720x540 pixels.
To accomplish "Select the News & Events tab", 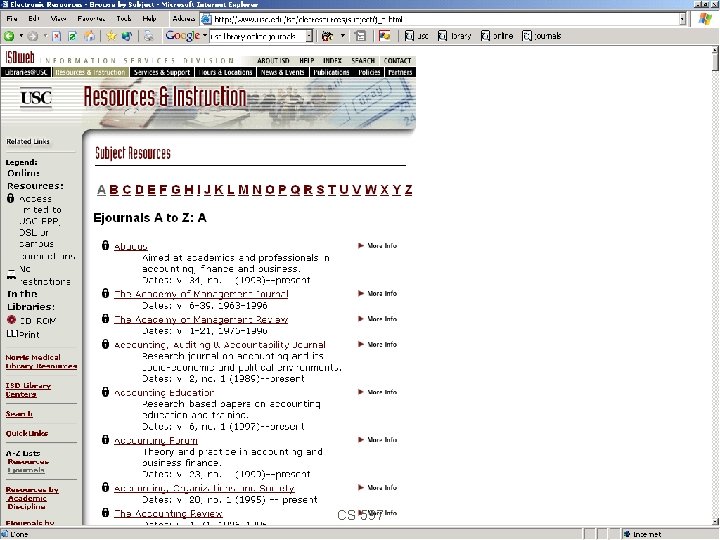I will click(x=283, y=72).
